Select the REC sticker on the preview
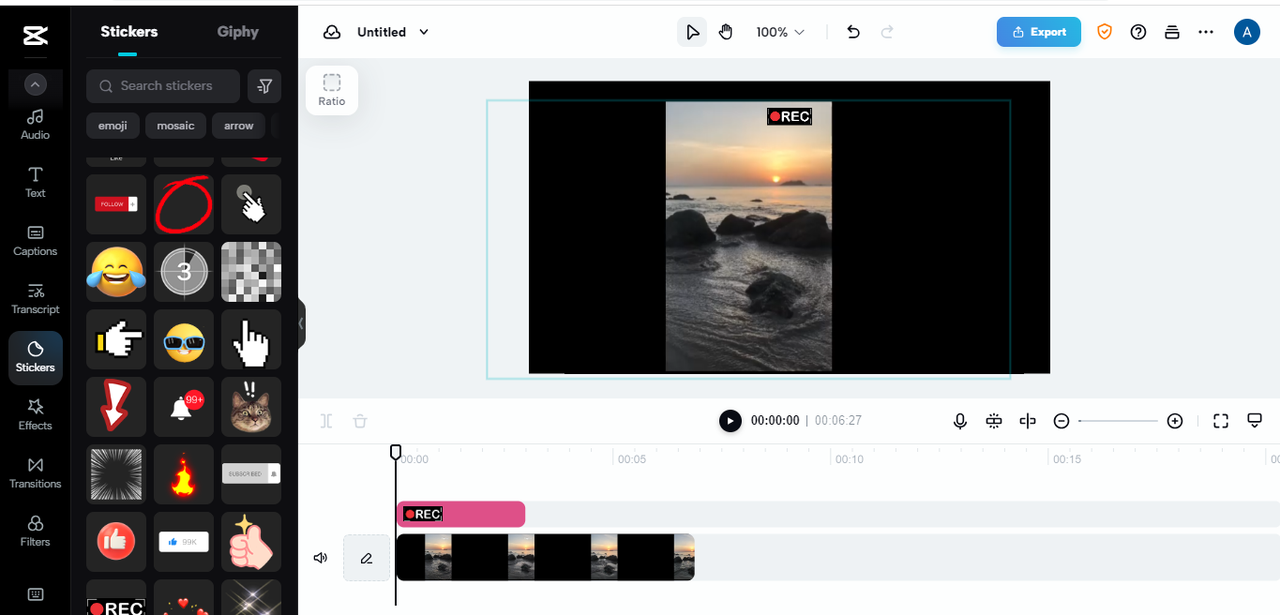Viewport: 1280px width, 615px height. click(x=789, y=117)
